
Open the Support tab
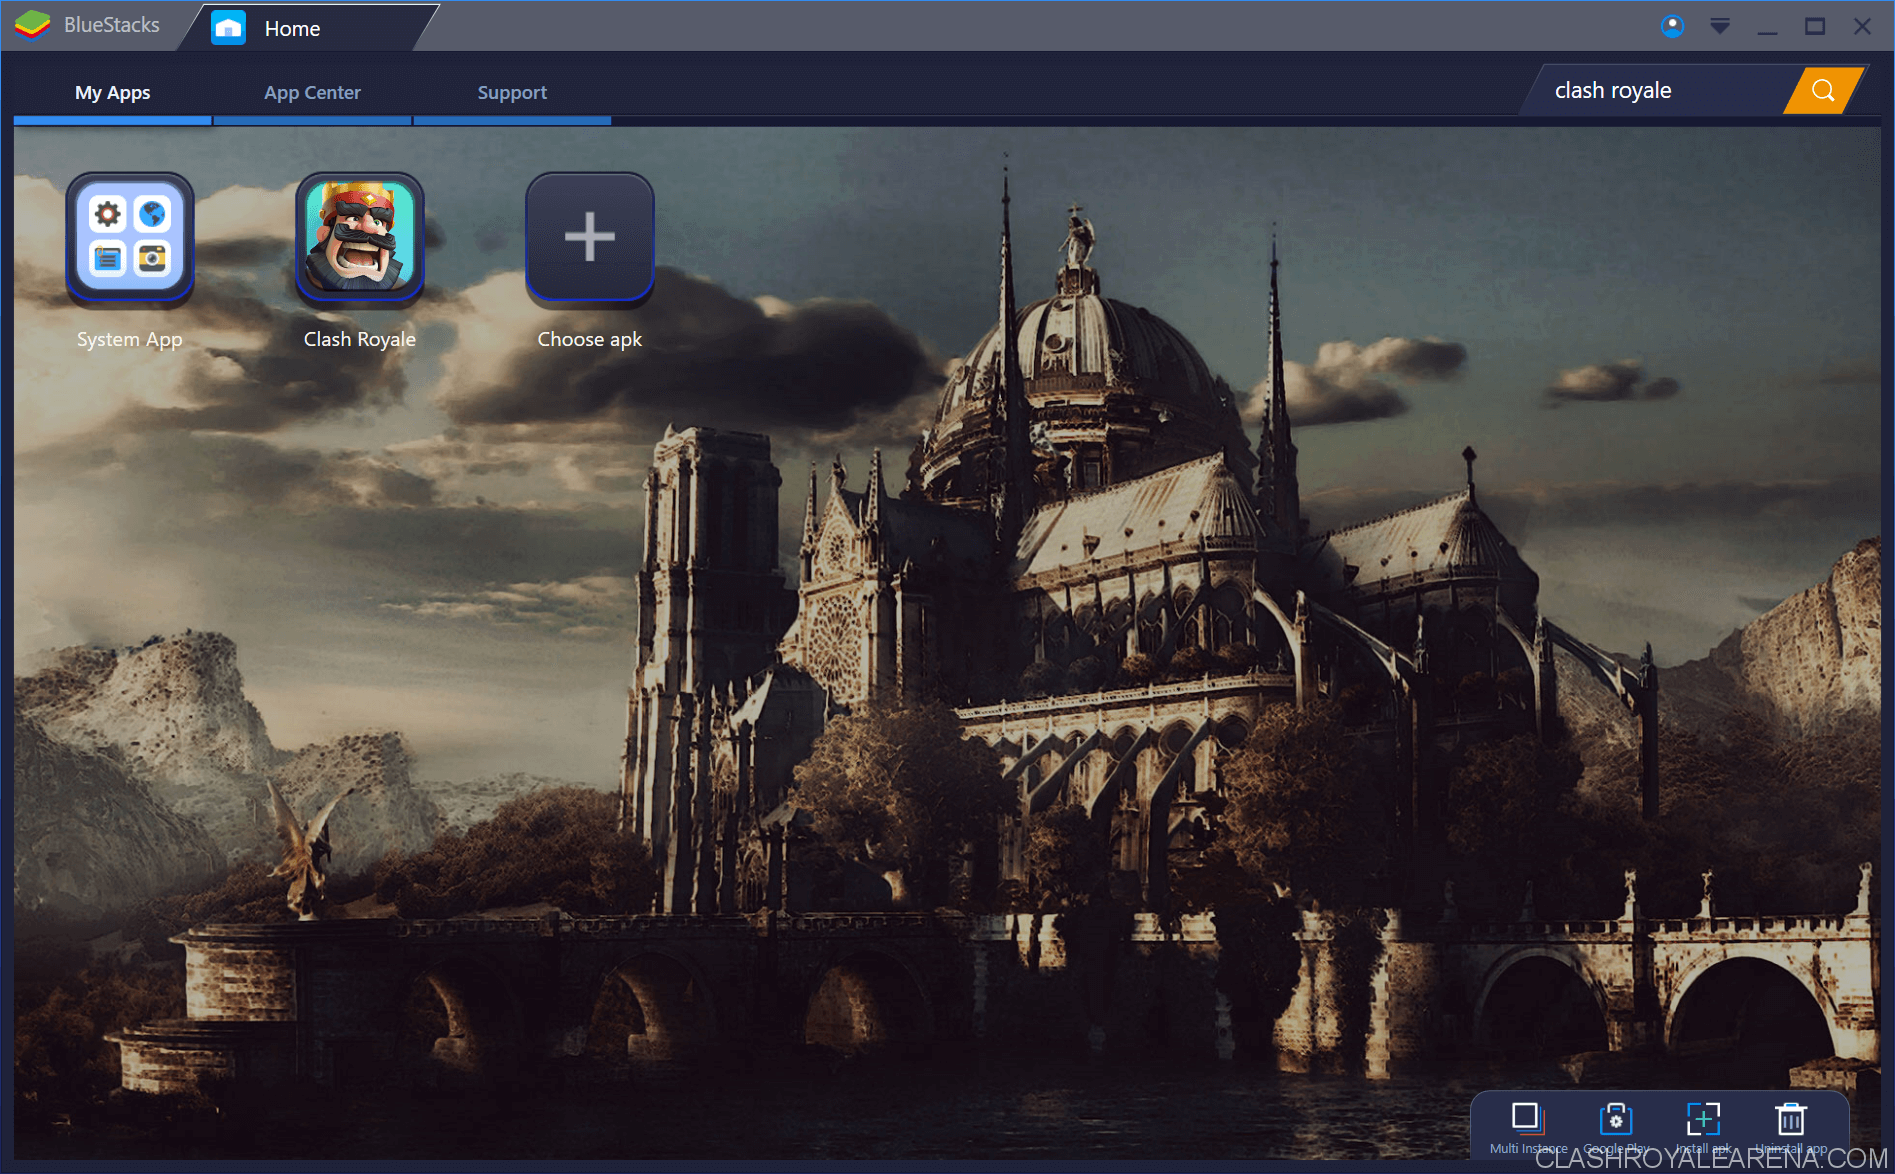click(x=512, y=93)
